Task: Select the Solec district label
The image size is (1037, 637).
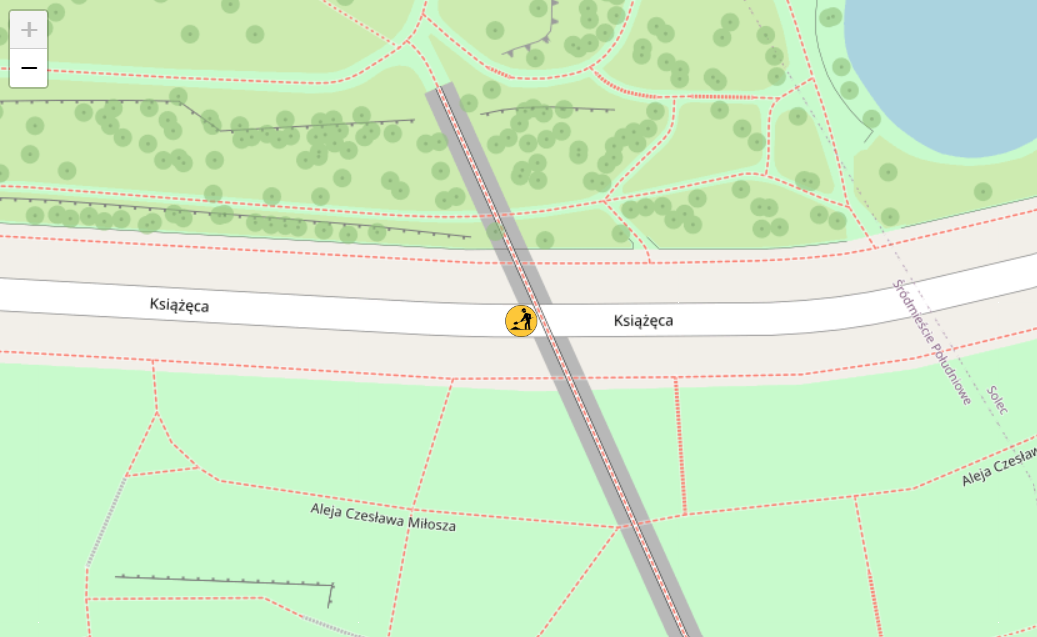Action: click(x=997, y=400)
